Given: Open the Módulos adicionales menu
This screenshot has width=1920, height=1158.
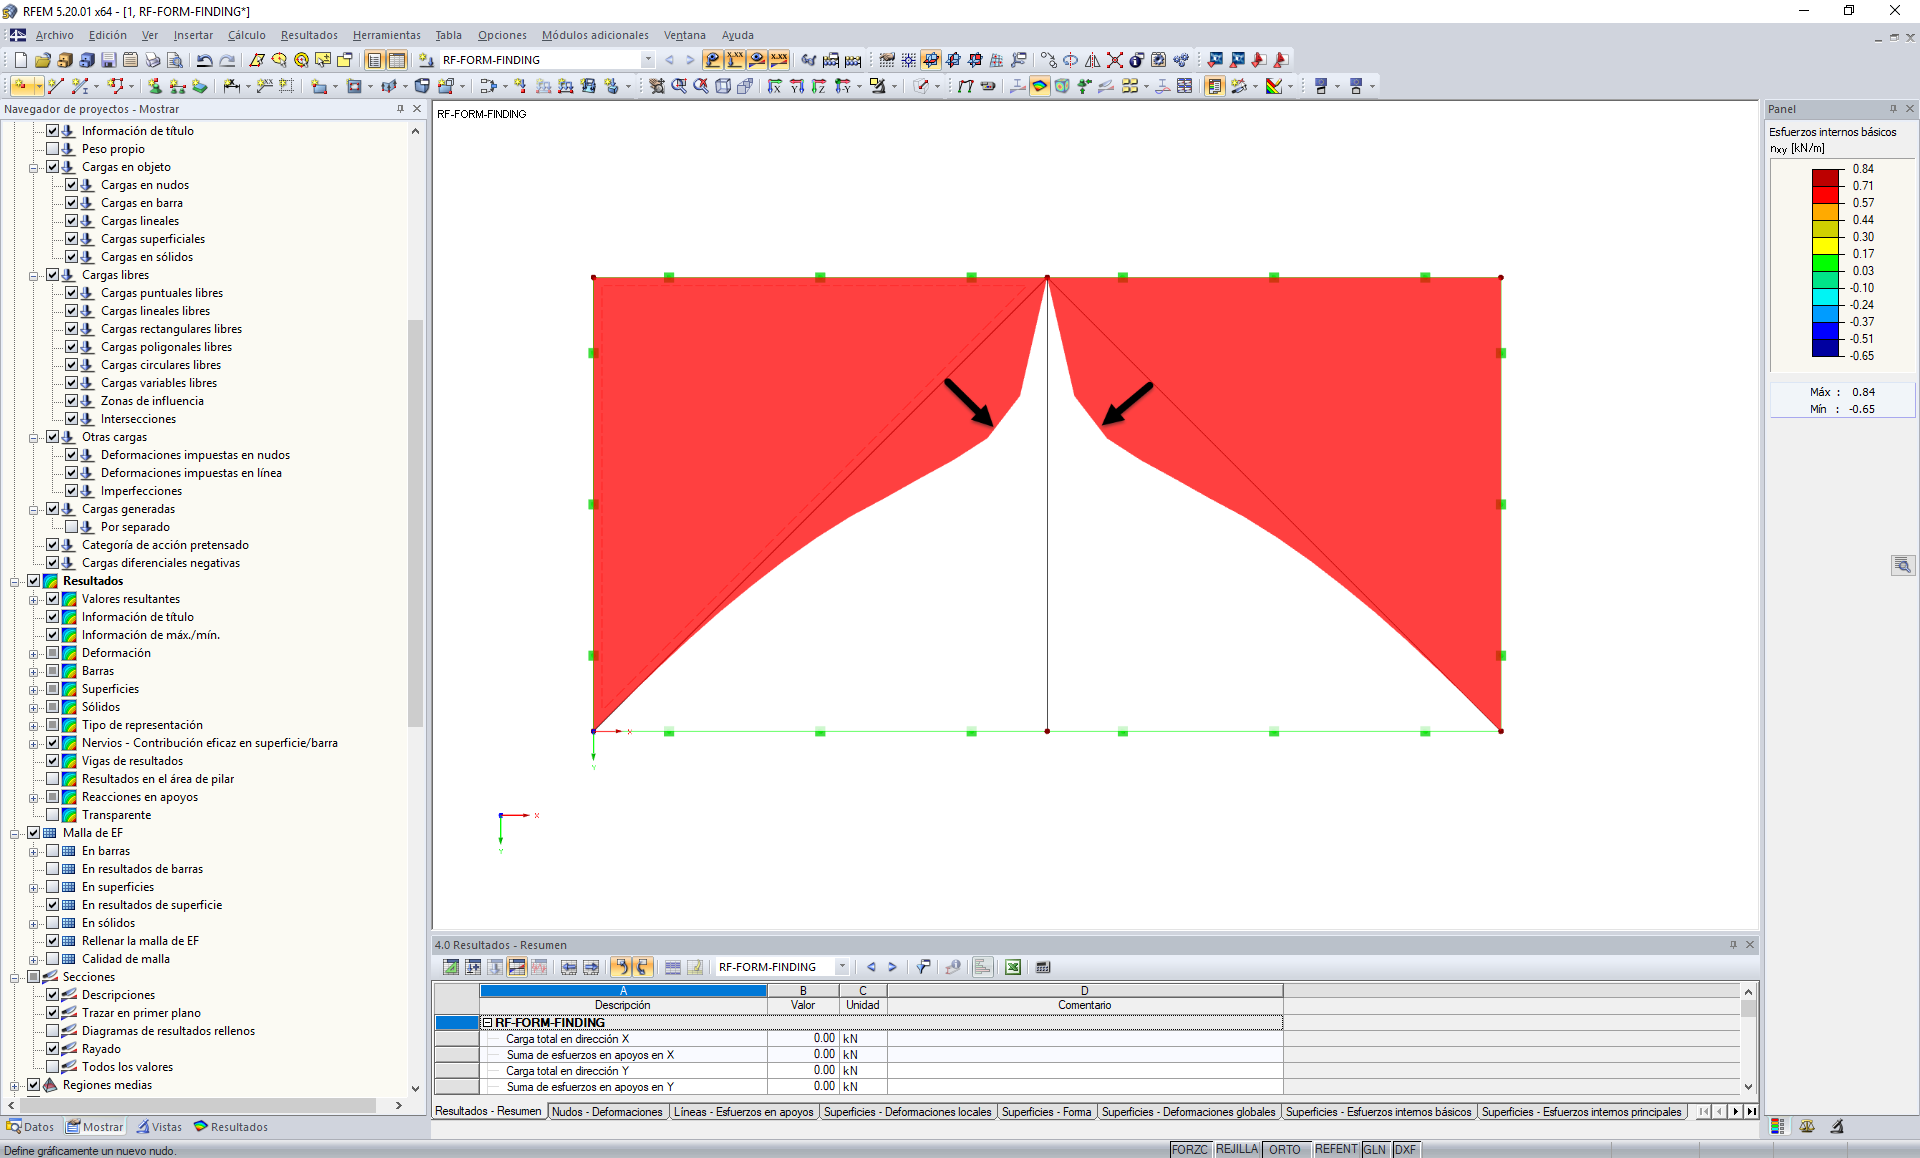Looking at the screenshot, I should 594,35.
